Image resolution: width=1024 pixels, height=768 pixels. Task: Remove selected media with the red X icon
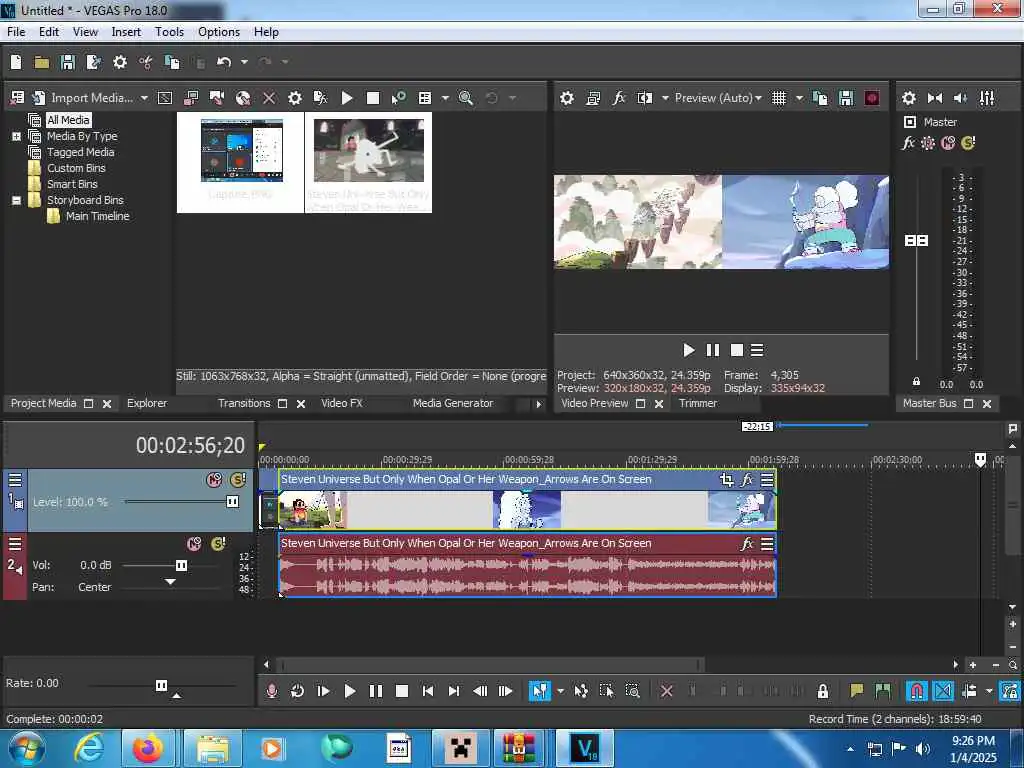click(x=269, y=98)
